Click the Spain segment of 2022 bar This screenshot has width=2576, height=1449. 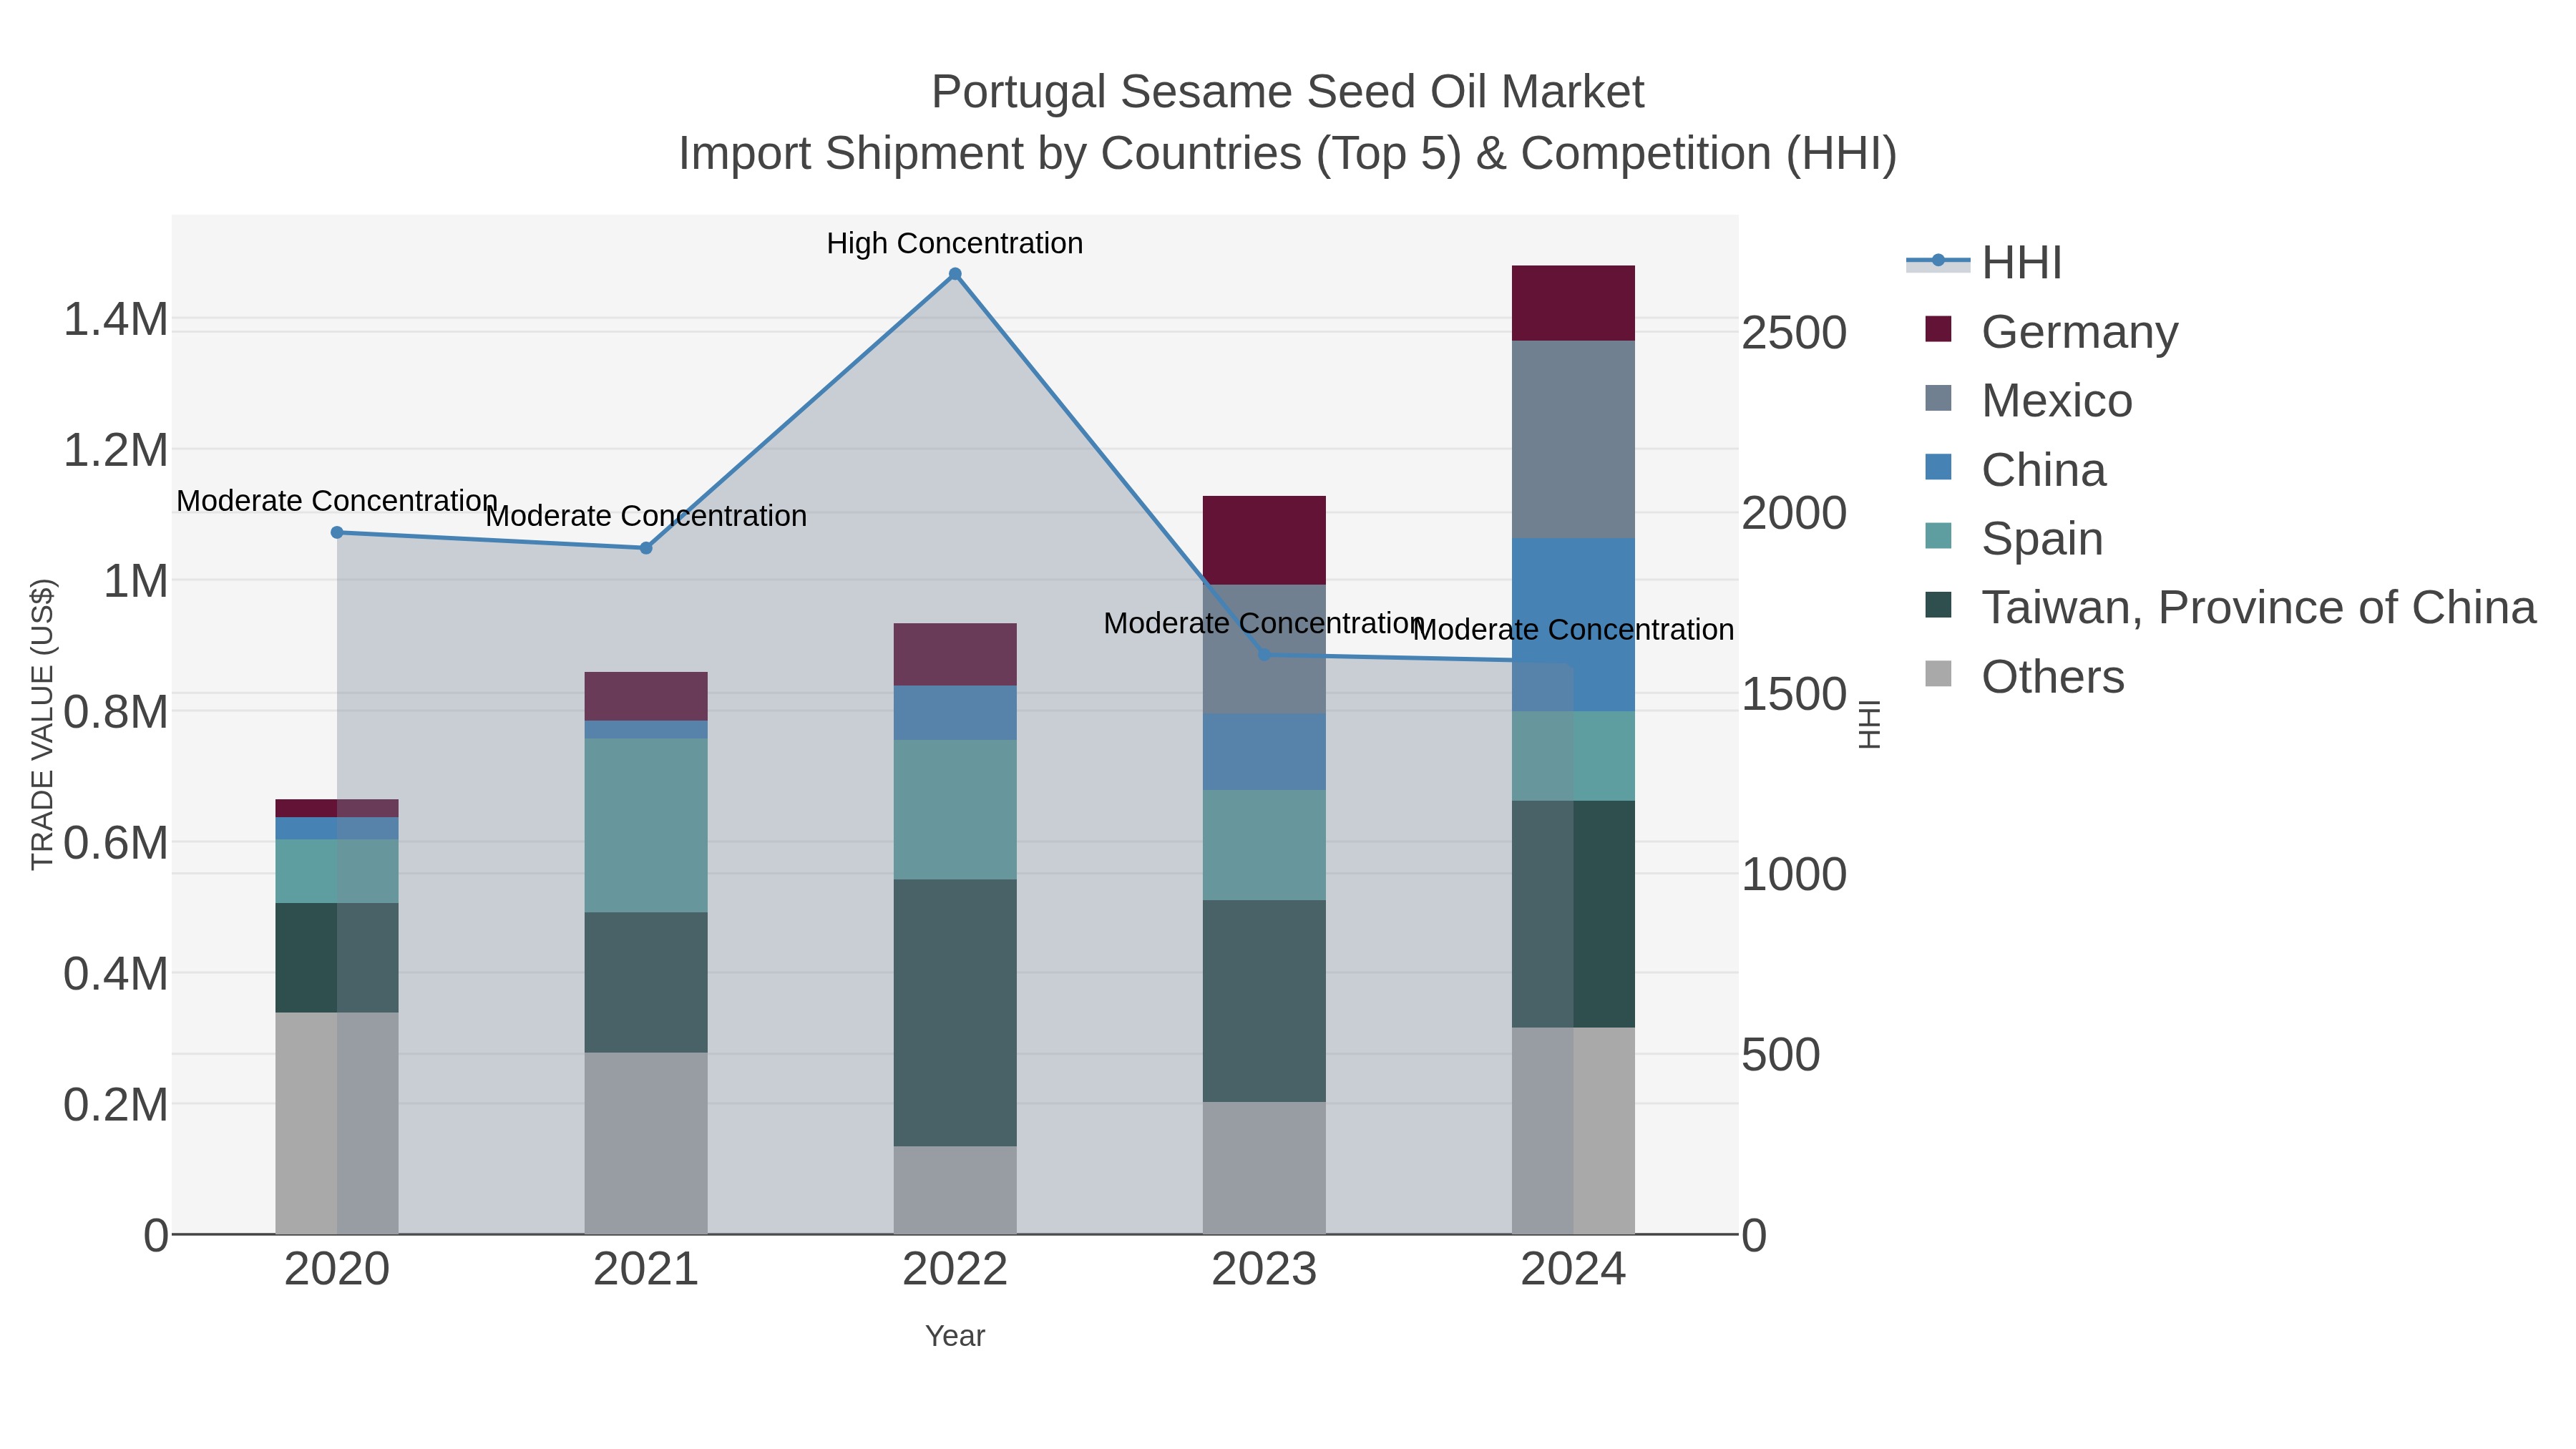955,810
